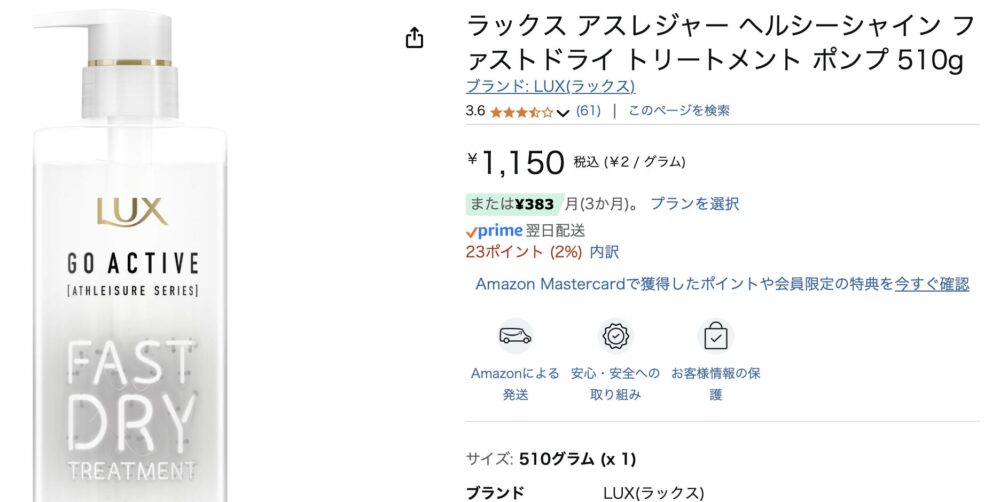Click 今すぐ確認 Mastercard offer link
This screenshot has width=1000, height=502.
pos(932,284)
